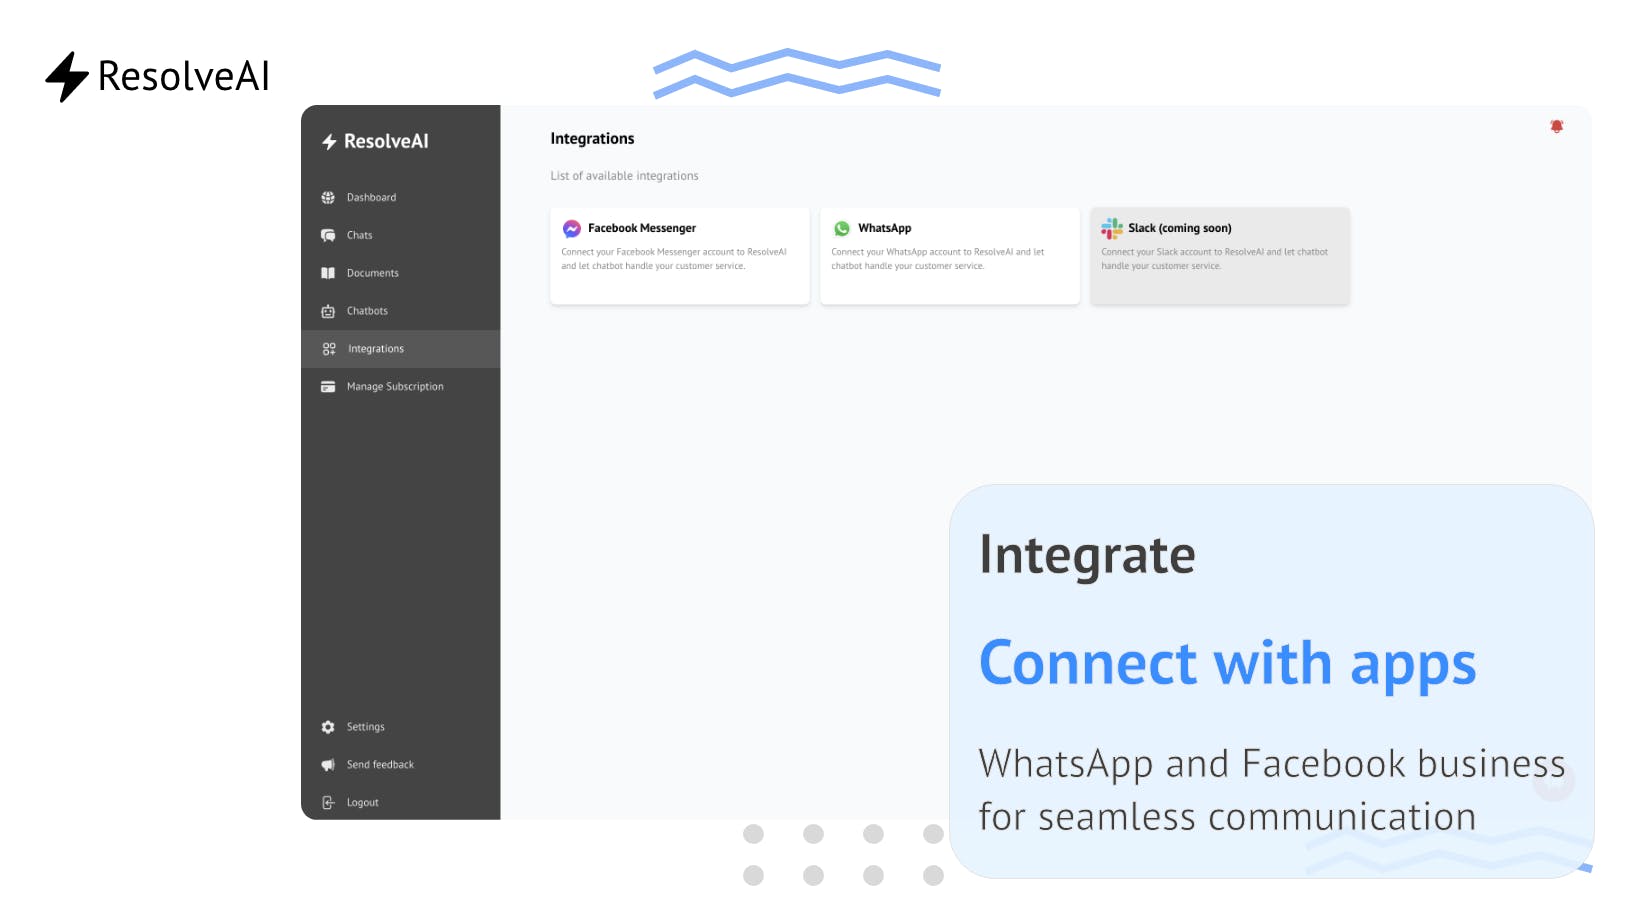The width and height of the screenshot is (1640, 924).
Task: Click the Manage Subscription card icon
Action: point(328,387)
